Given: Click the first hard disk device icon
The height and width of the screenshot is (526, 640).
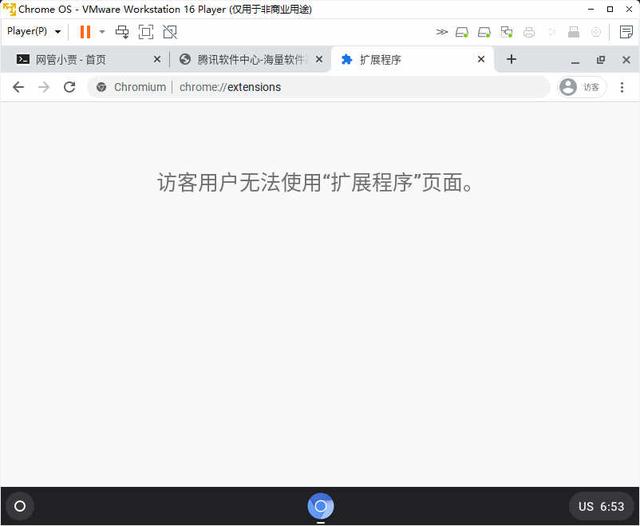Looking at the screenshot, I should [x=462, y=32].
